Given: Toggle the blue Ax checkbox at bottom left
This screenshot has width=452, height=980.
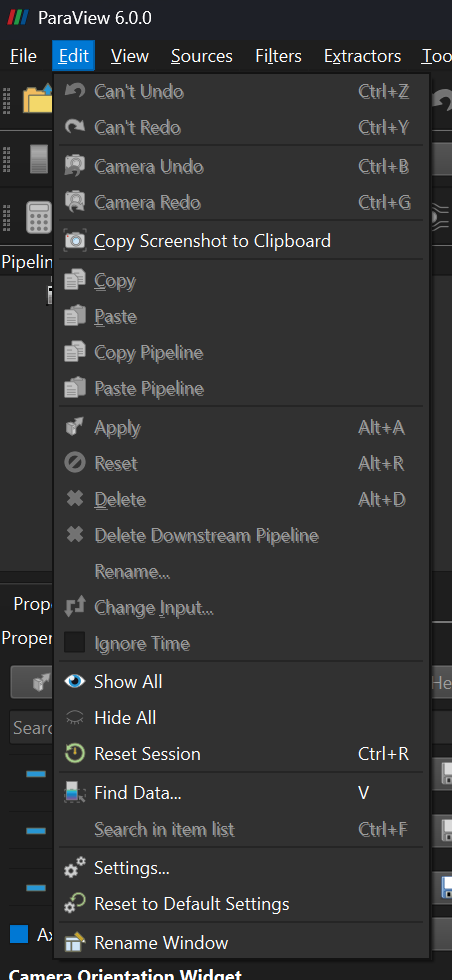Looking at the screenshot, I should (x=19, y=934).
